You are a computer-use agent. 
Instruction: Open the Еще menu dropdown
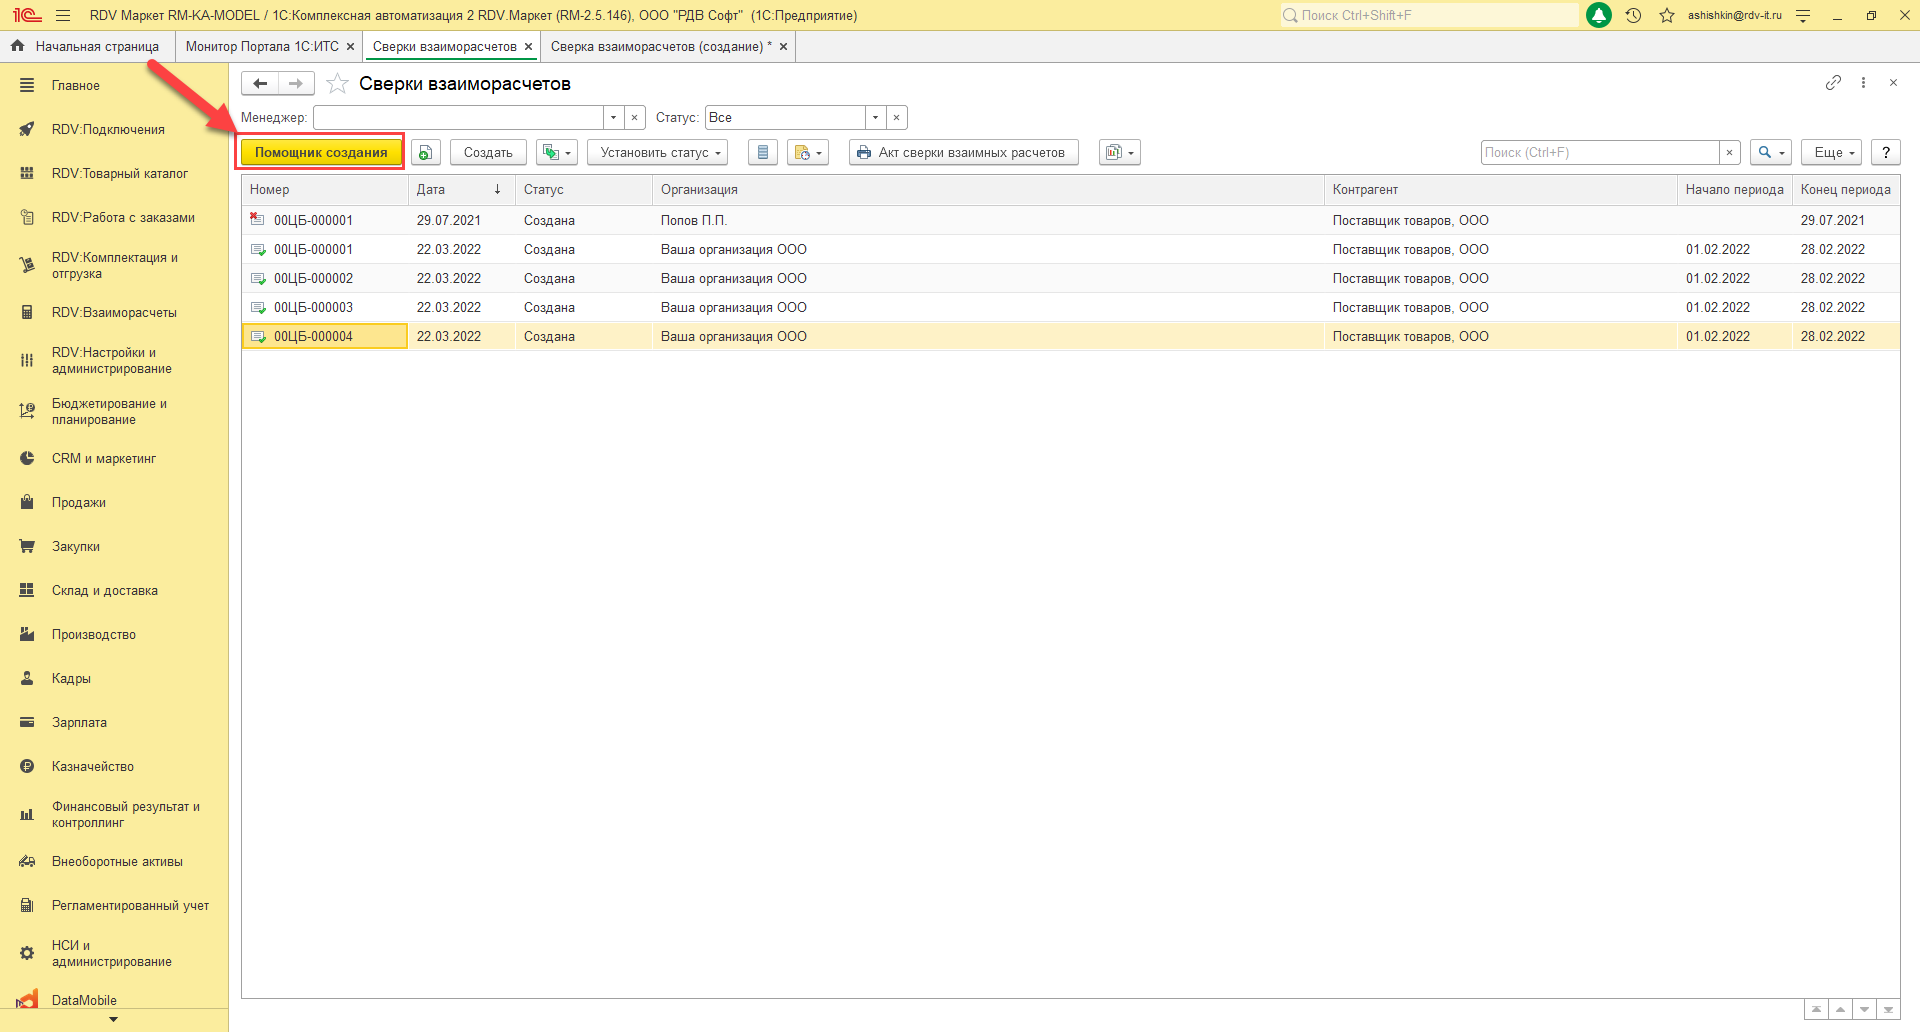click(1831, 153)
